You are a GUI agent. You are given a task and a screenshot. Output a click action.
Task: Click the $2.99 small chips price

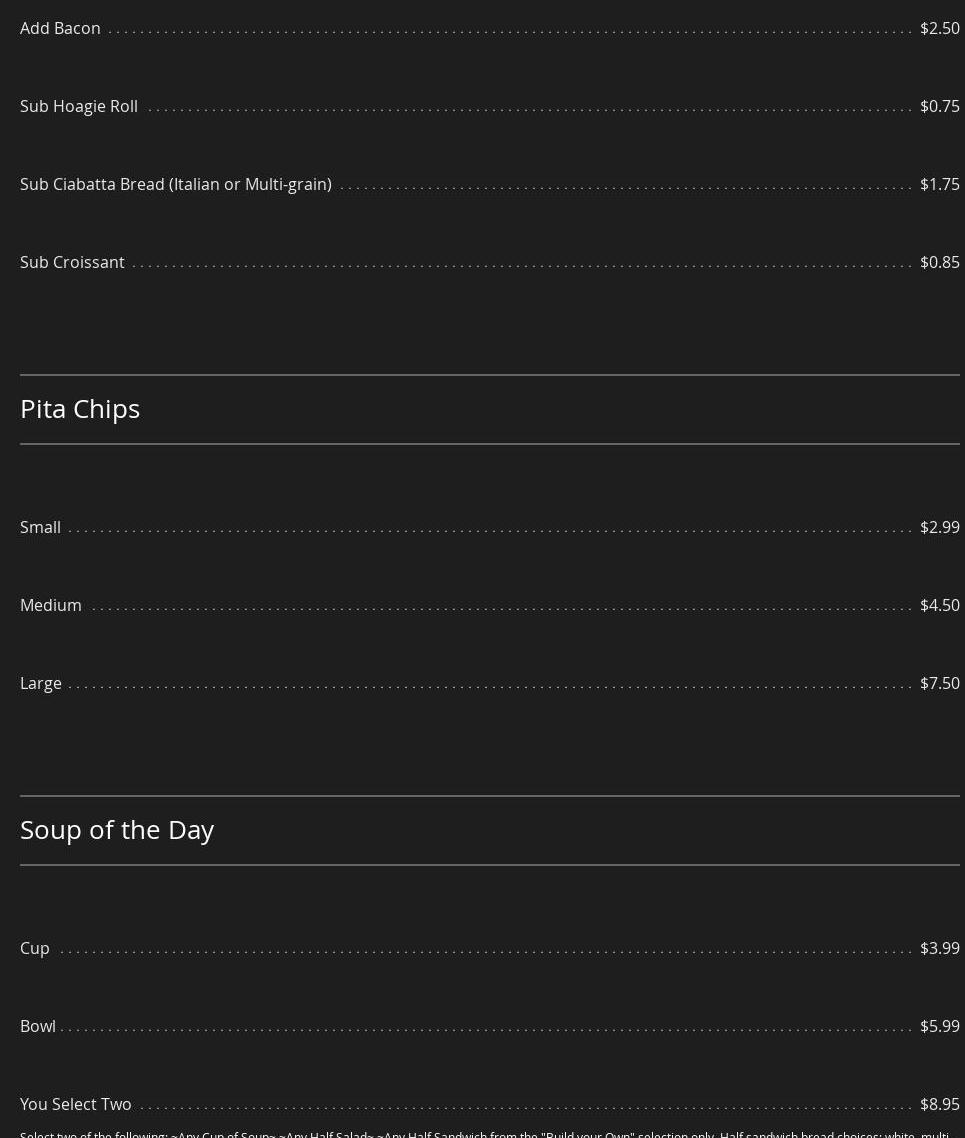point(939,527)
